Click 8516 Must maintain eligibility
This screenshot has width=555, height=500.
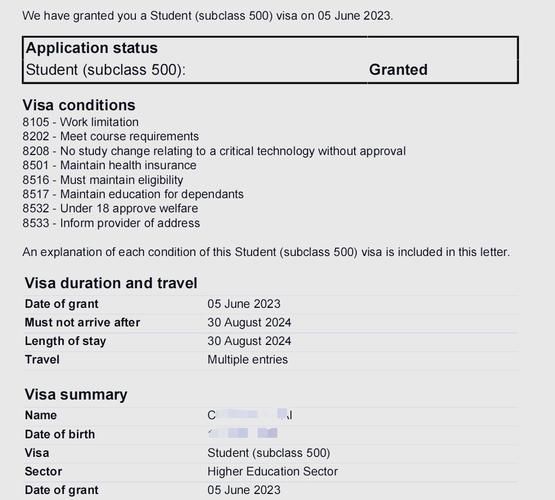pos(103,180)
